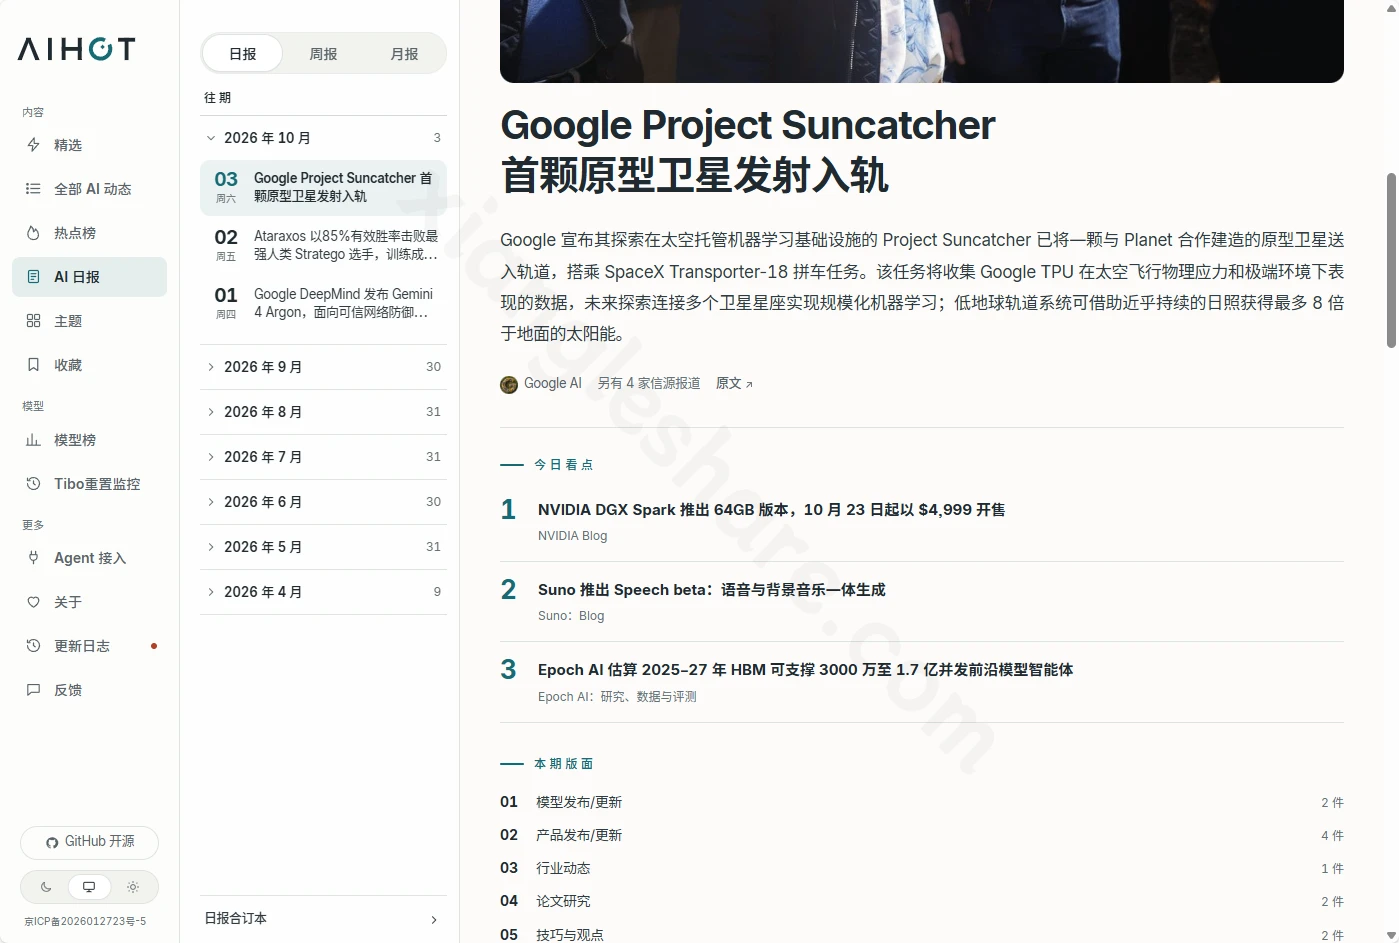Open the 02 Ataraxos Stratego daily report
Viewport: 1399px width, 943px height.
click(x=323, y=245)
